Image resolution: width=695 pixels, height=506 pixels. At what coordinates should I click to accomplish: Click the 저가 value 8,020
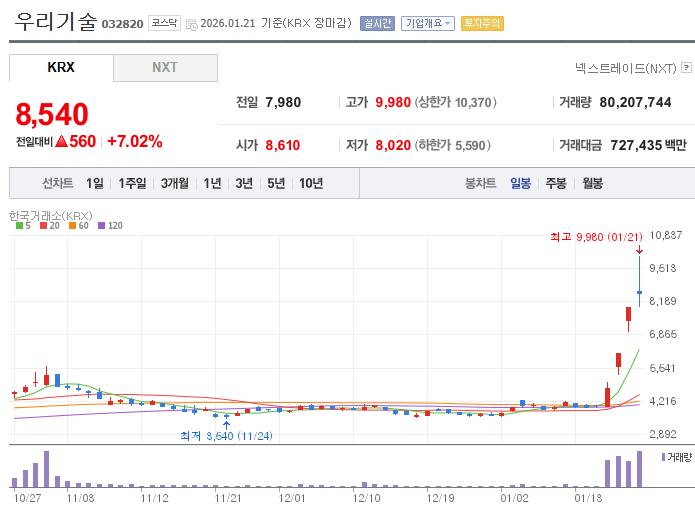click(393, 145)
